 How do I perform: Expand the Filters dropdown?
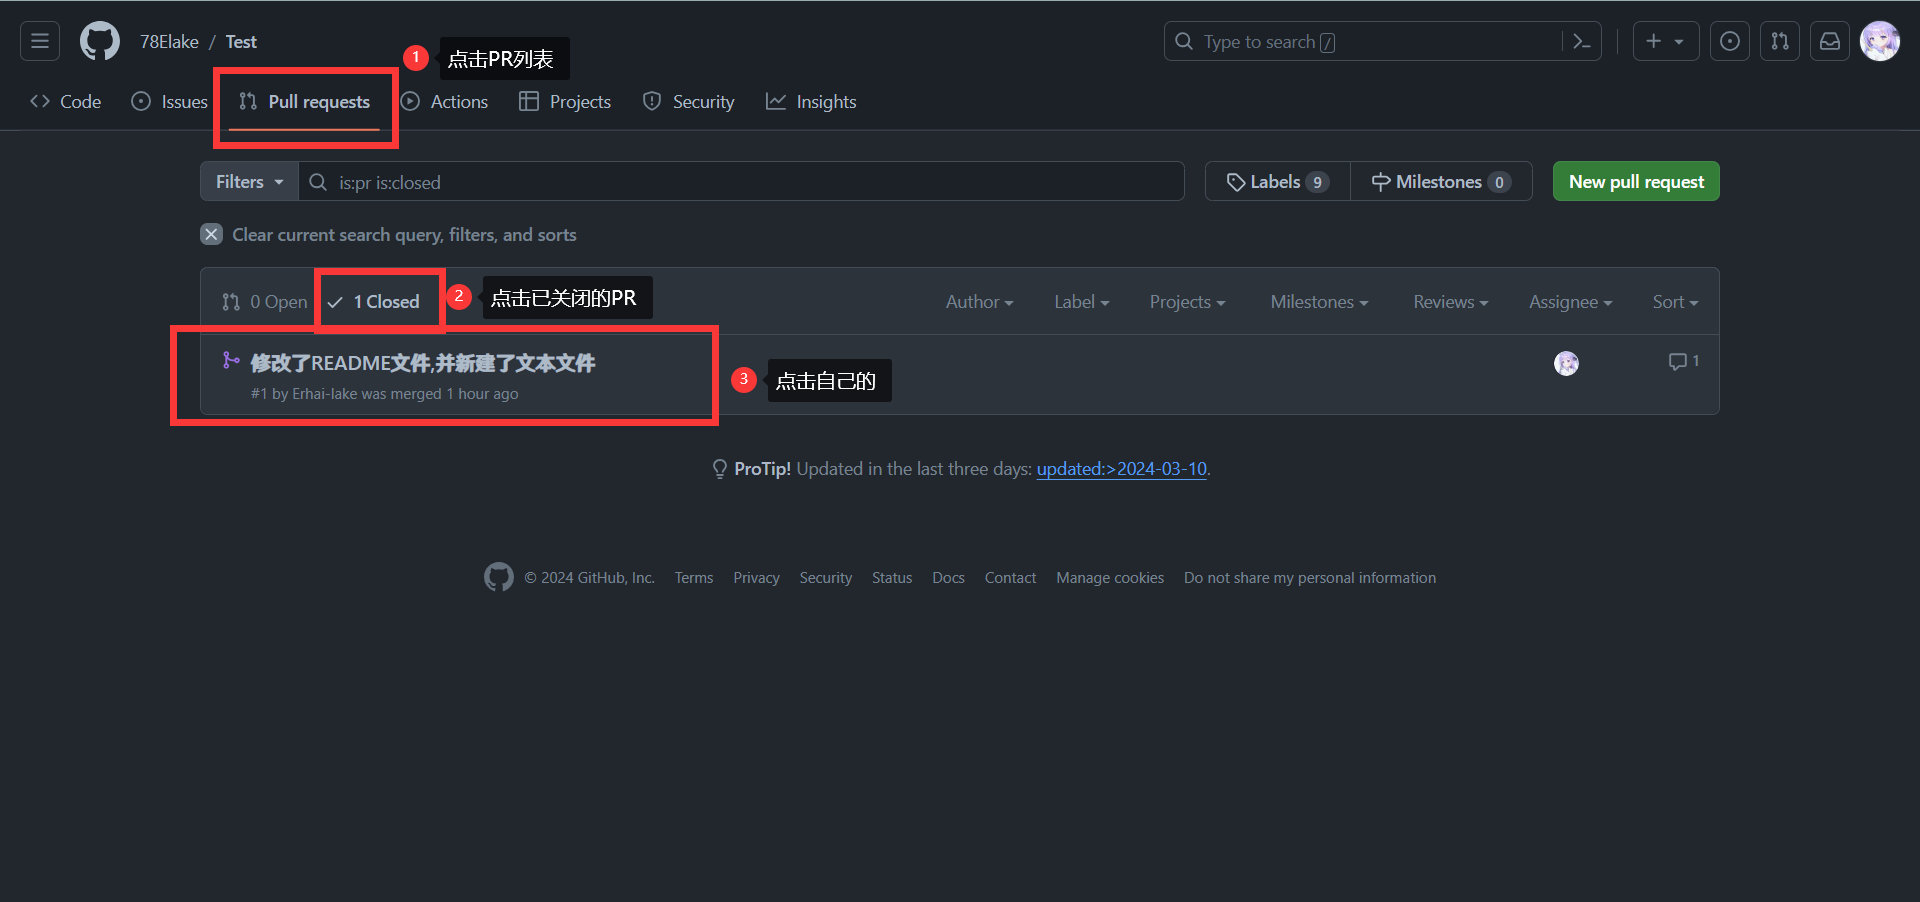click(249, 182)
